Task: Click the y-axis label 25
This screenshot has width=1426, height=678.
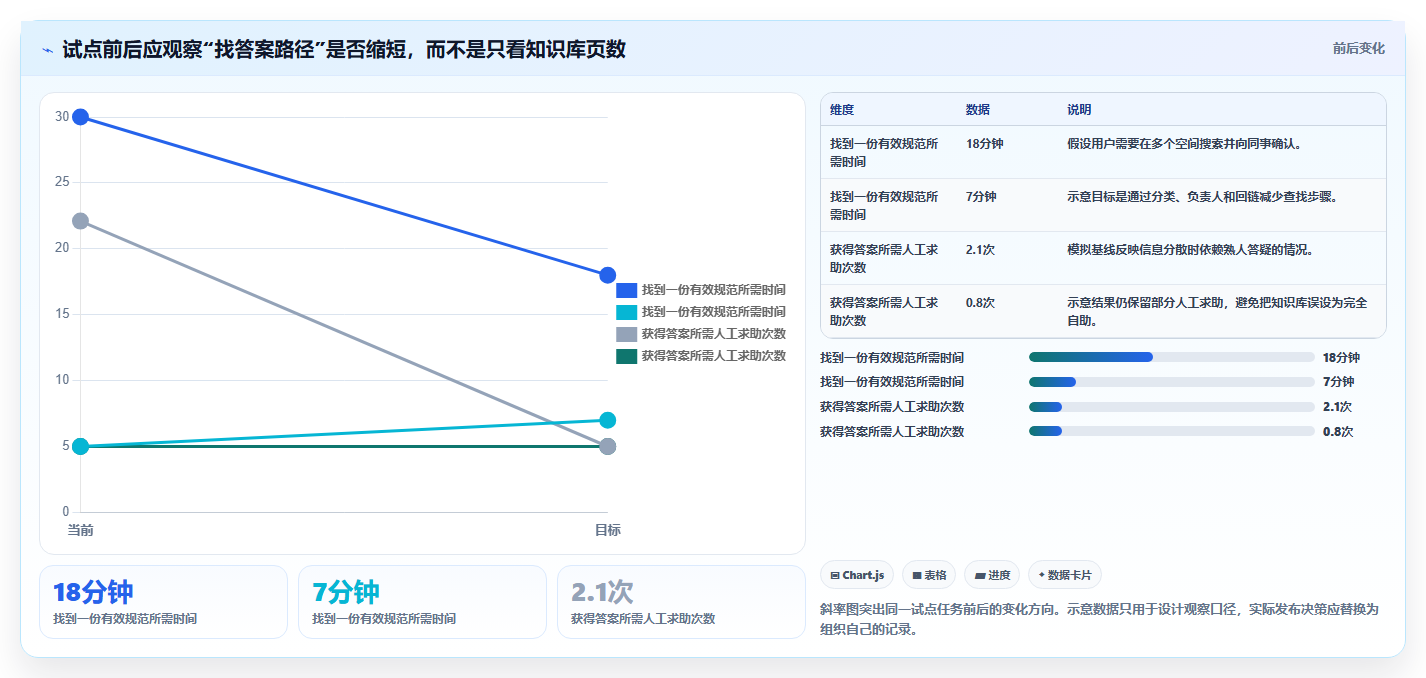Action: pyautogui.click(x=62, y=182)
